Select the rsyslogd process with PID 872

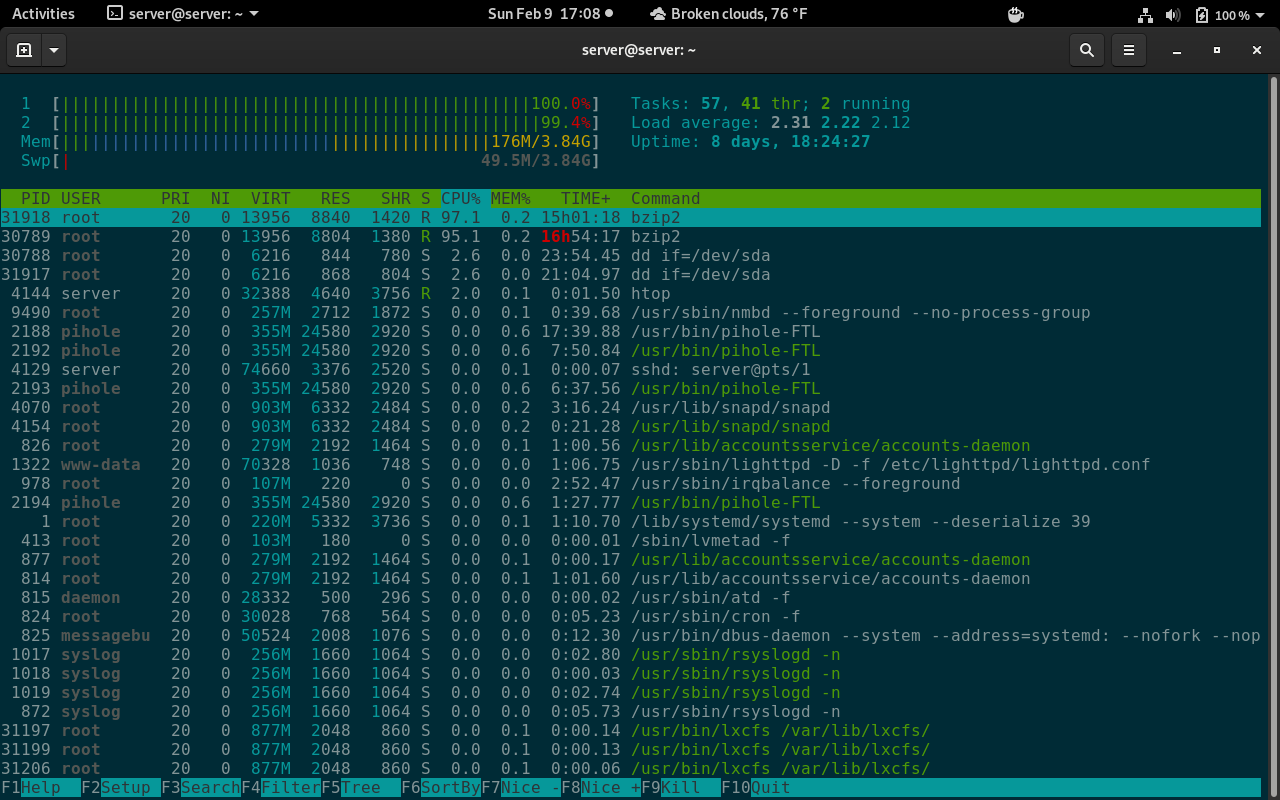click(x=631, y=711)
